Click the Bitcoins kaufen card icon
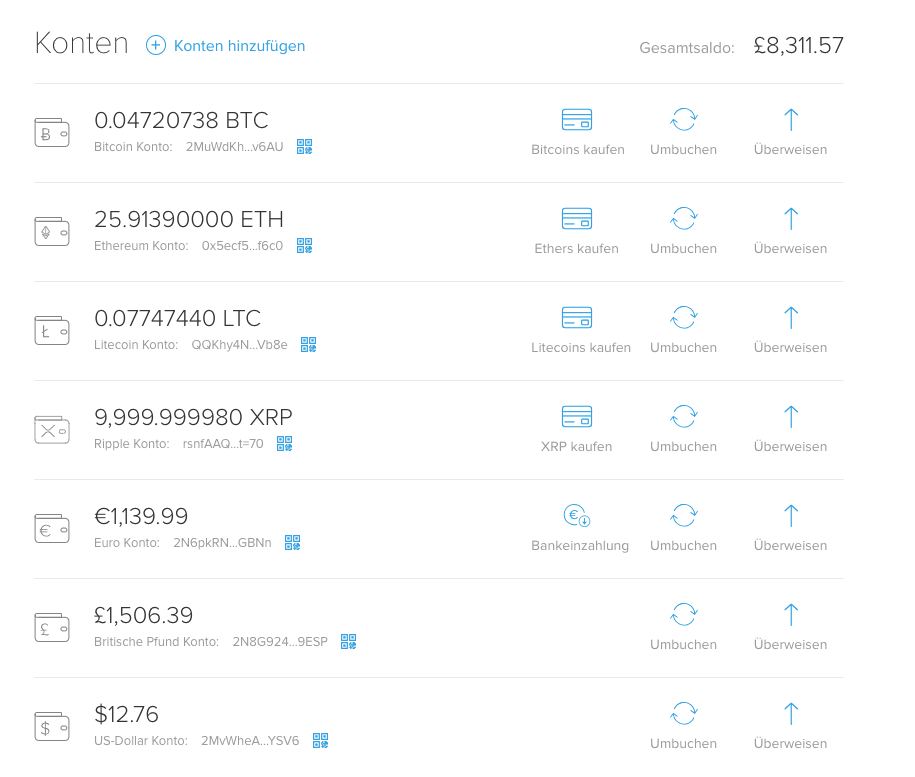Screen dimensions: 915x777 577,120
